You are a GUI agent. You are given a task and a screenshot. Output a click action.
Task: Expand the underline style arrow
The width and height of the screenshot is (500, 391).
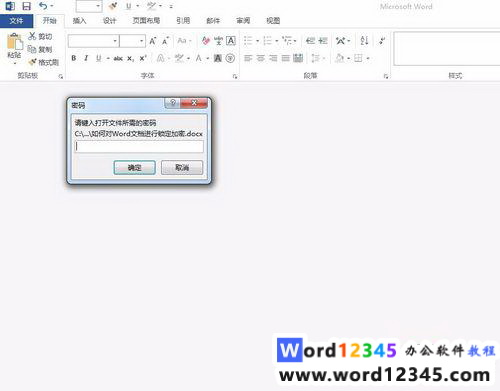point(108,59)
